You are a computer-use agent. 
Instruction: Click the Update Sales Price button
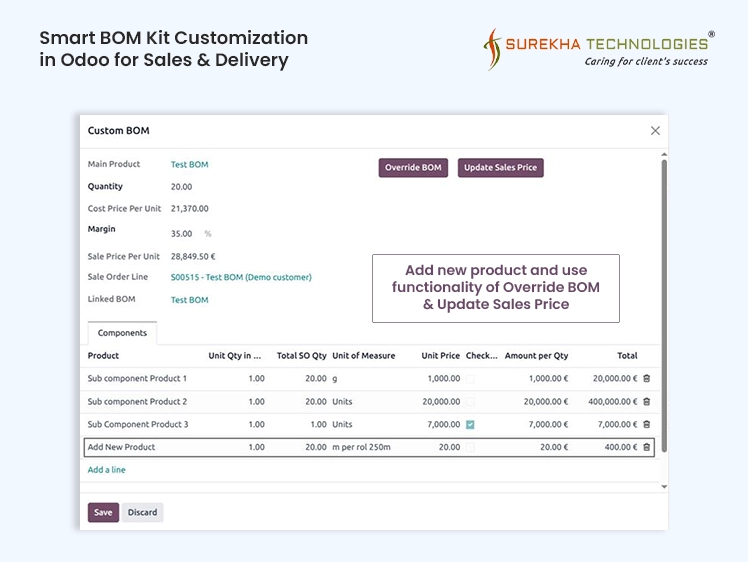coord(500,168)
